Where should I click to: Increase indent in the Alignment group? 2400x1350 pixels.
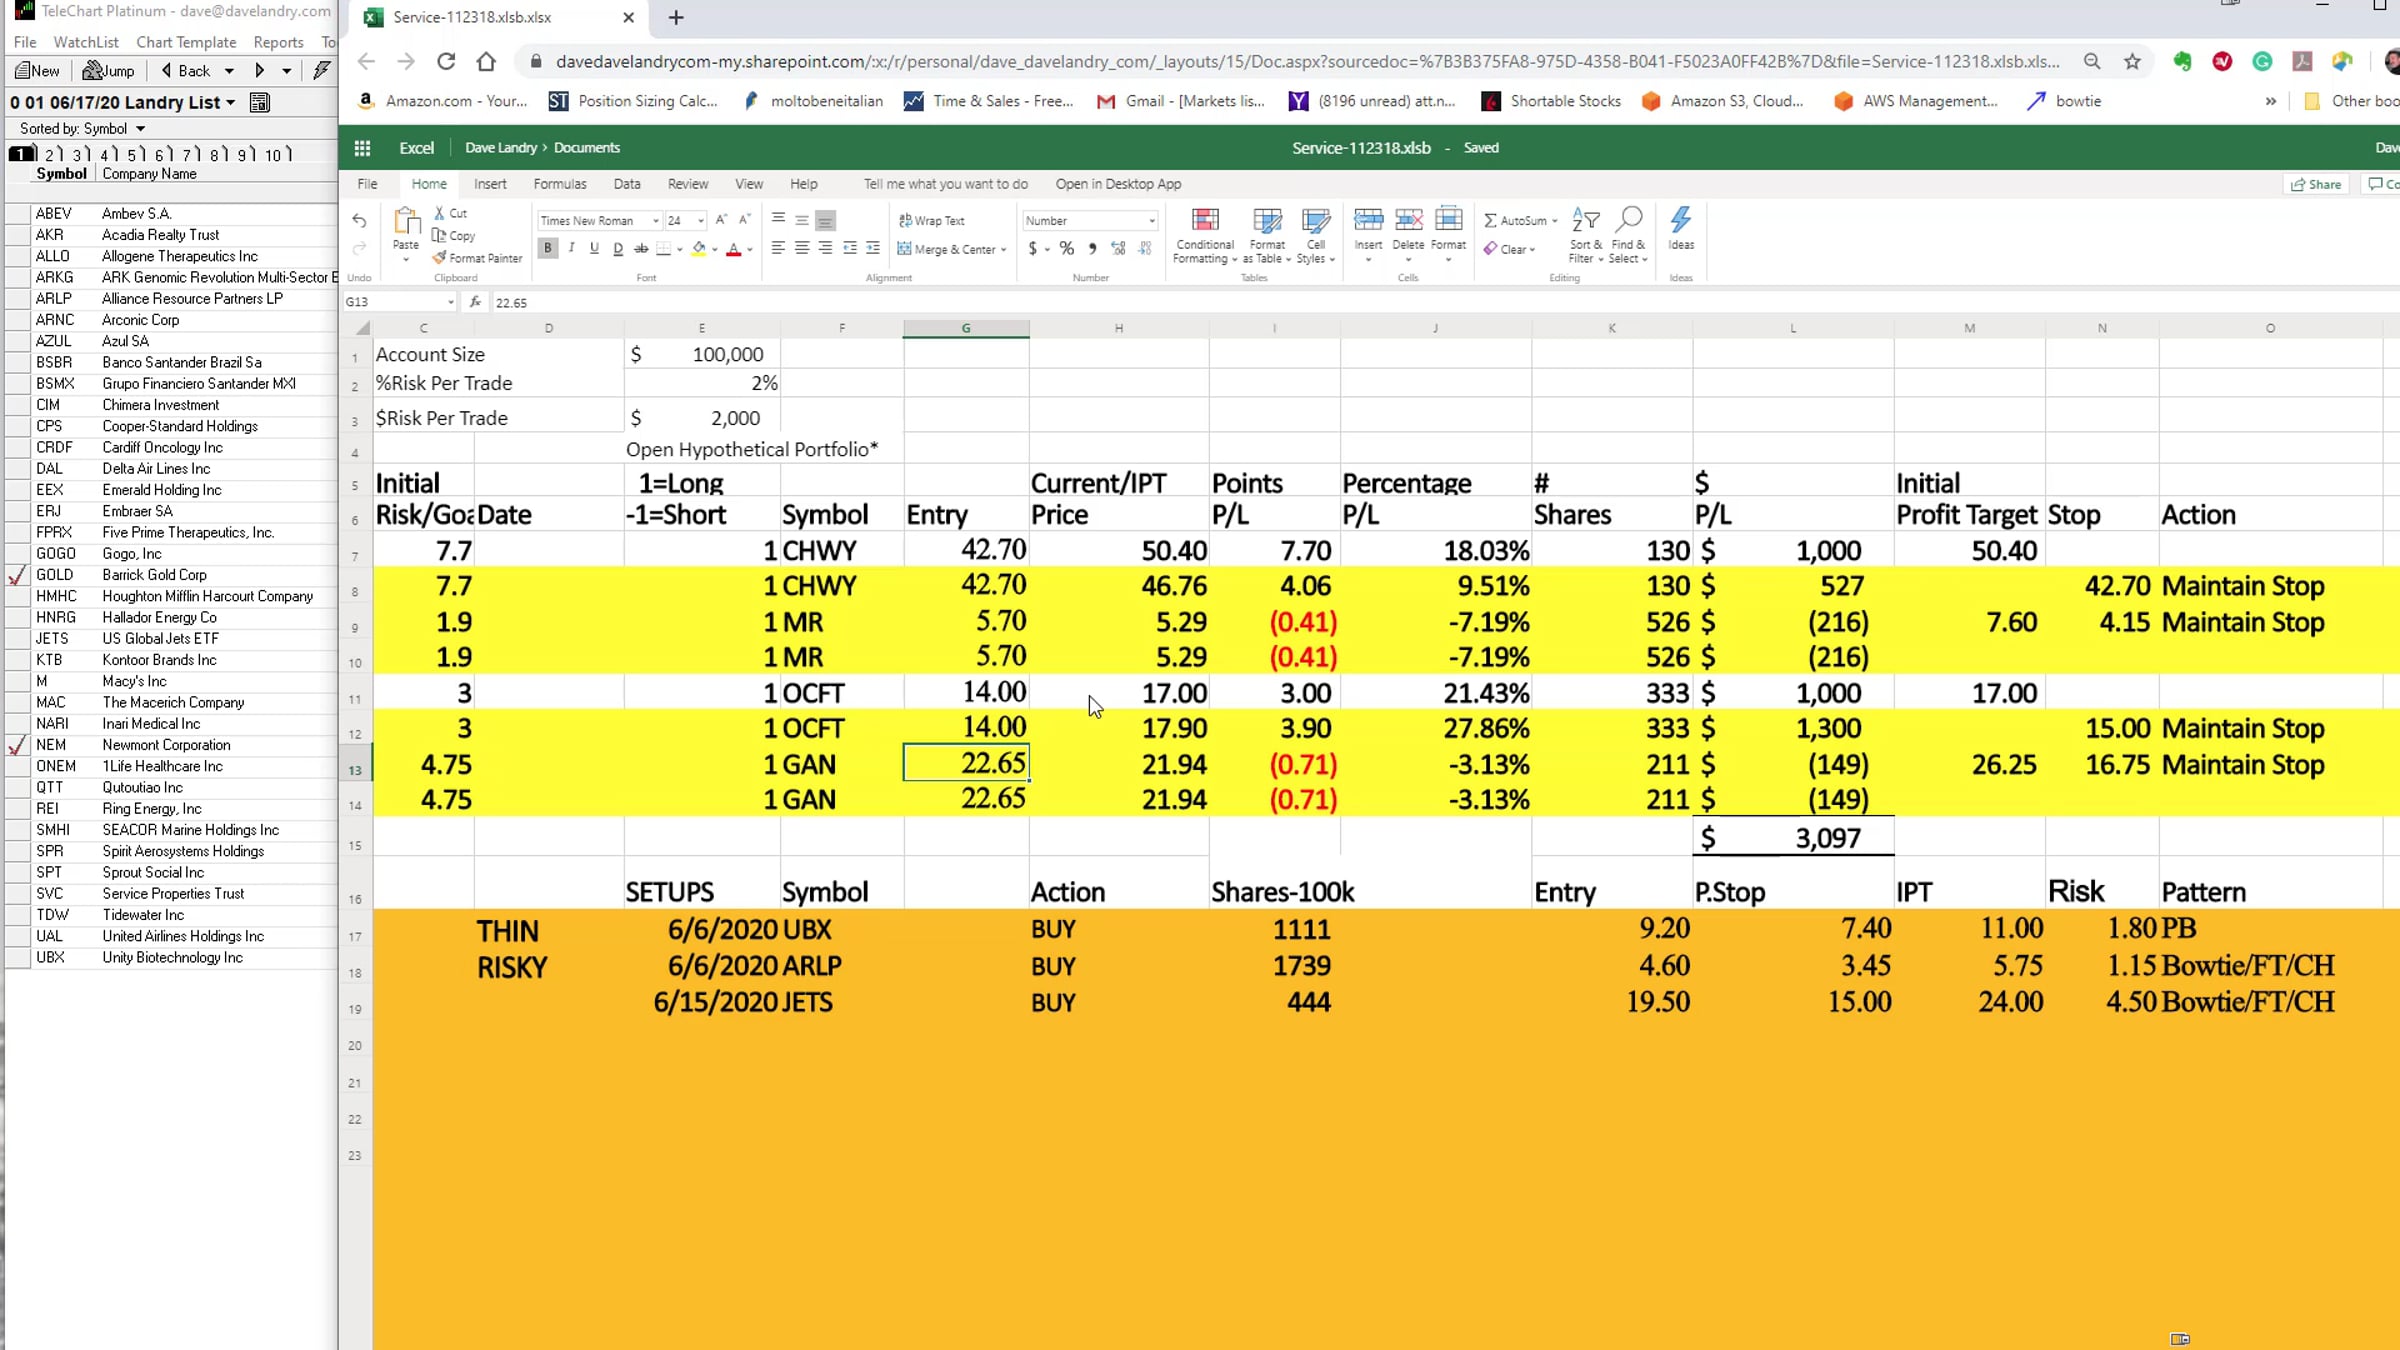tap(873, 248)
